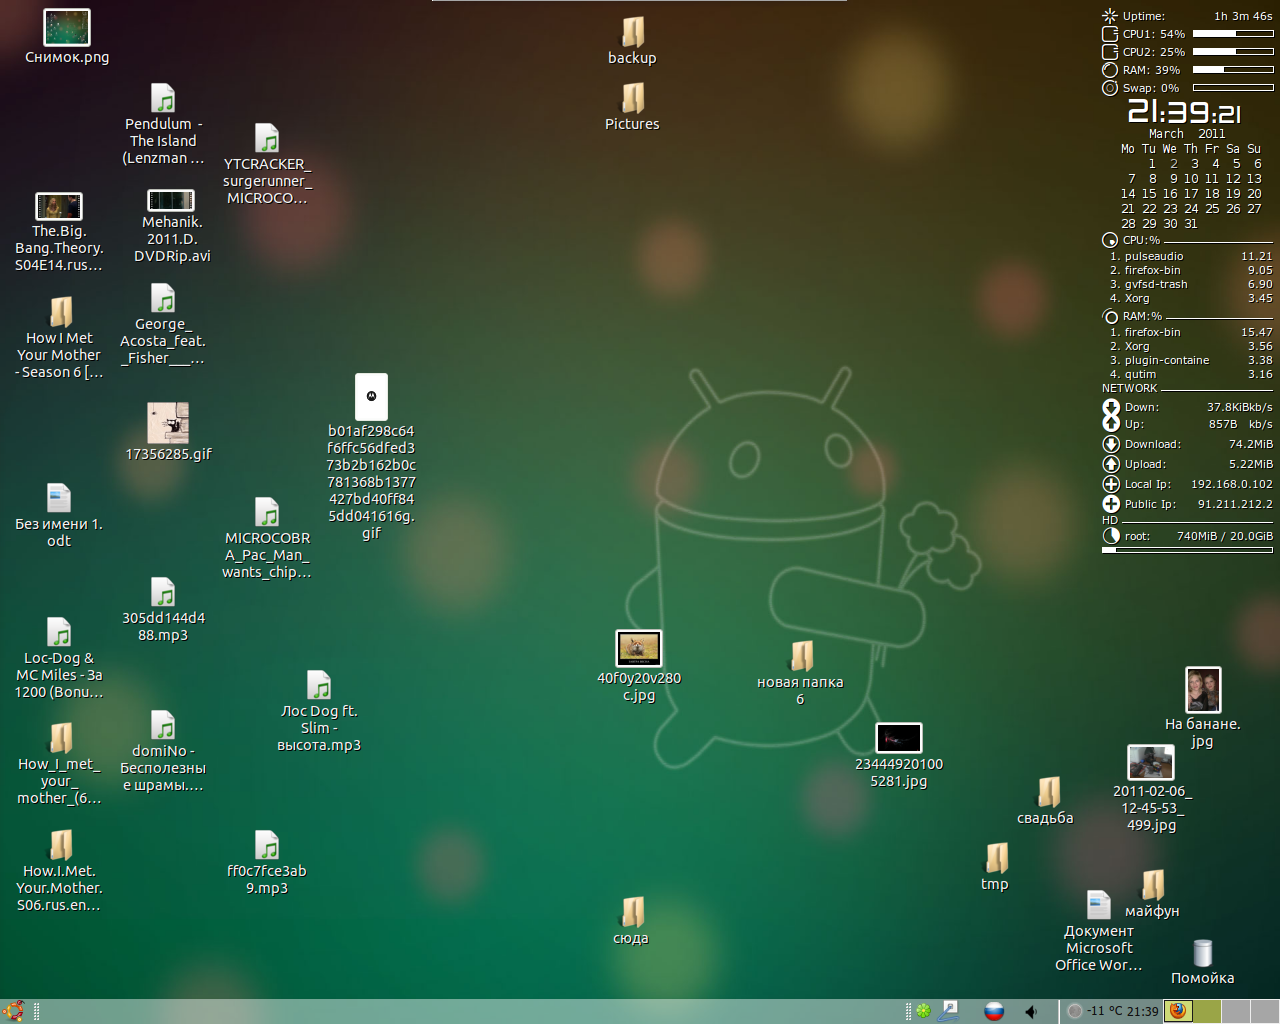
Task: Select domiNo - Бесполезные шрамы audio file
Action: pos(163,751)
